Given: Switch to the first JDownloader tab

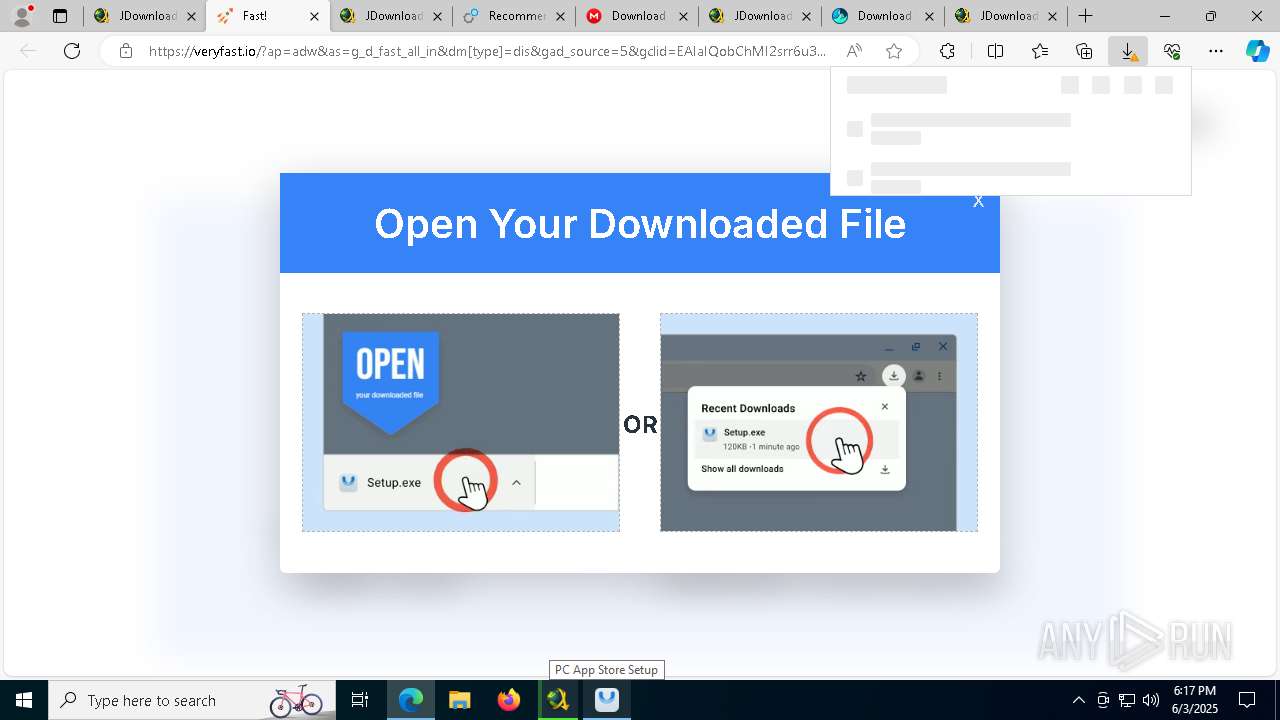Looking at the screenshot, I should (x=144, y=16).
